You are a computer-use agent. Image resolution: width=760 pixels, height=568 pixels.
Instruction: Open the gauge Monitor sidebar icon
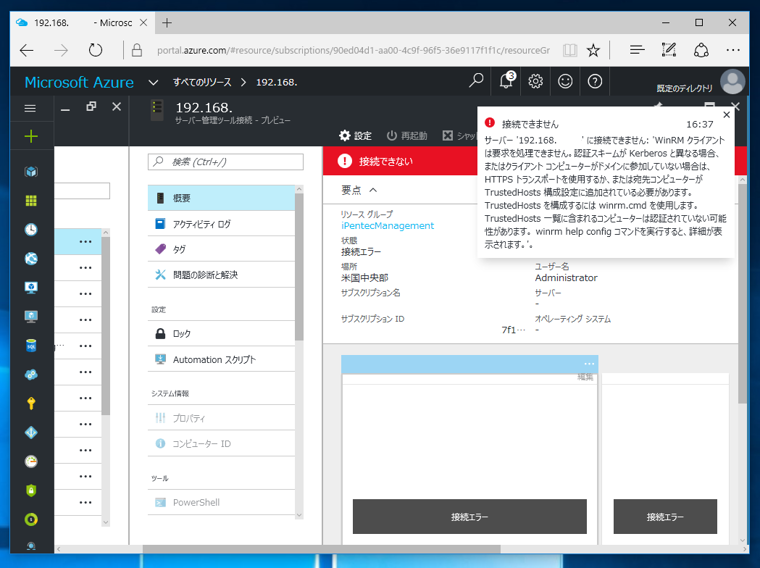click(31, 461)
